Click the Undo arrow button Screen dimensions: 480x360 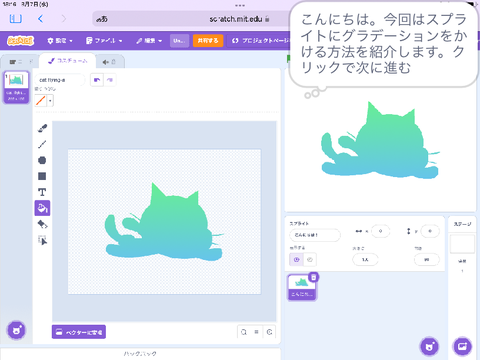97,80
